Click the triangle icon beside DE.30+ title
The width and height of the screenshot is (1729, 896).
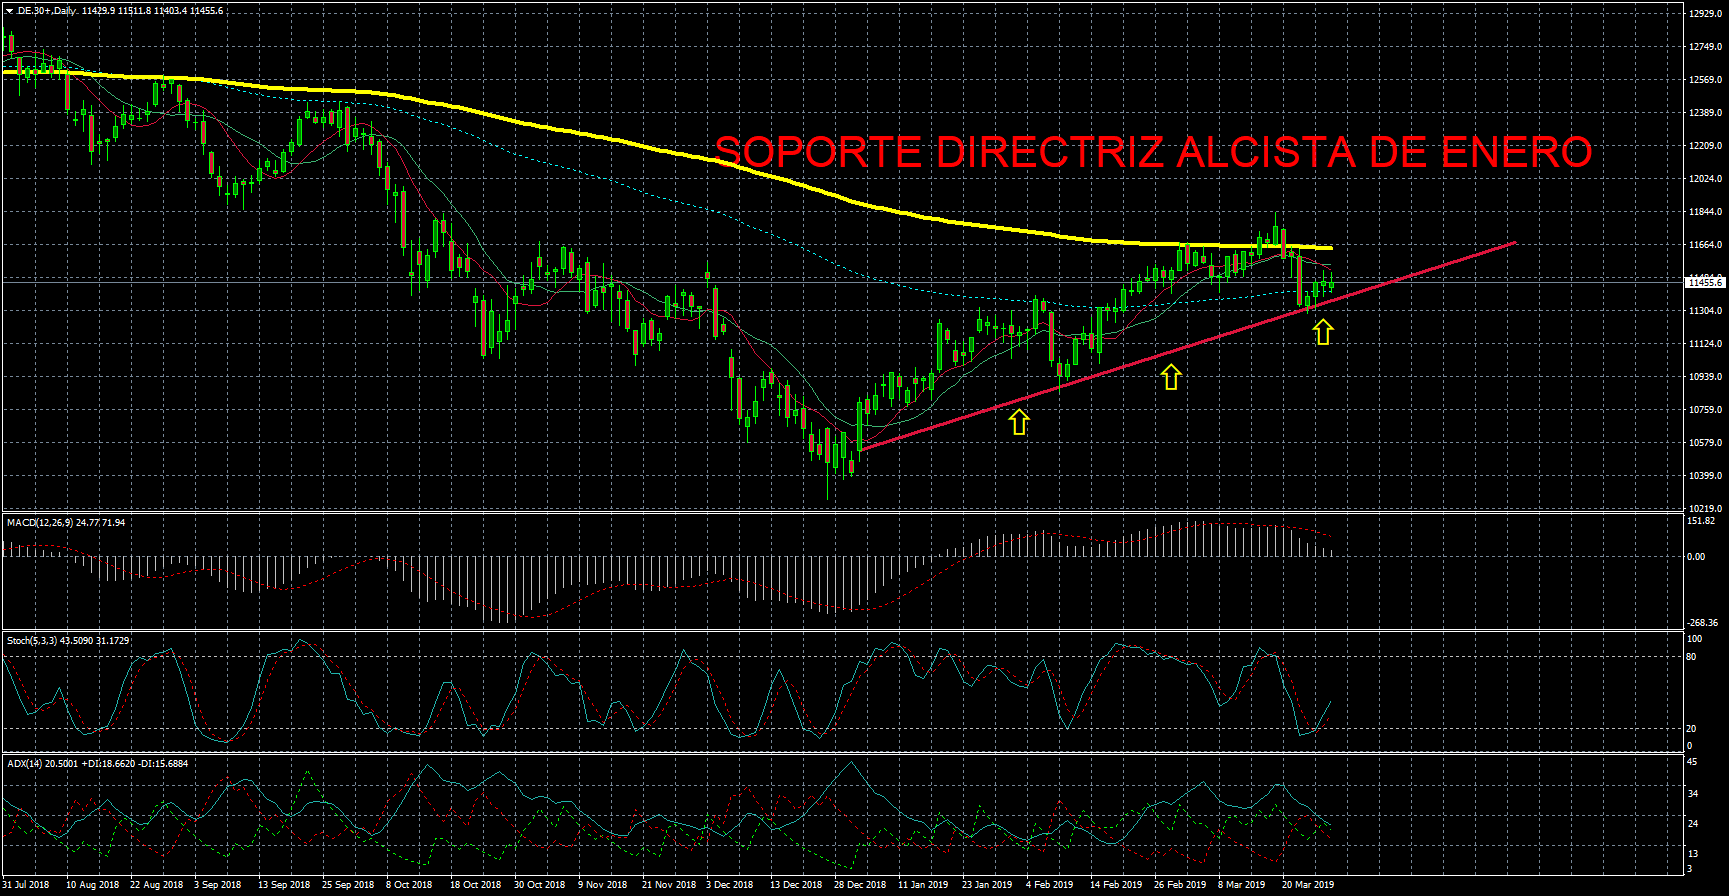tap(9, 11)
